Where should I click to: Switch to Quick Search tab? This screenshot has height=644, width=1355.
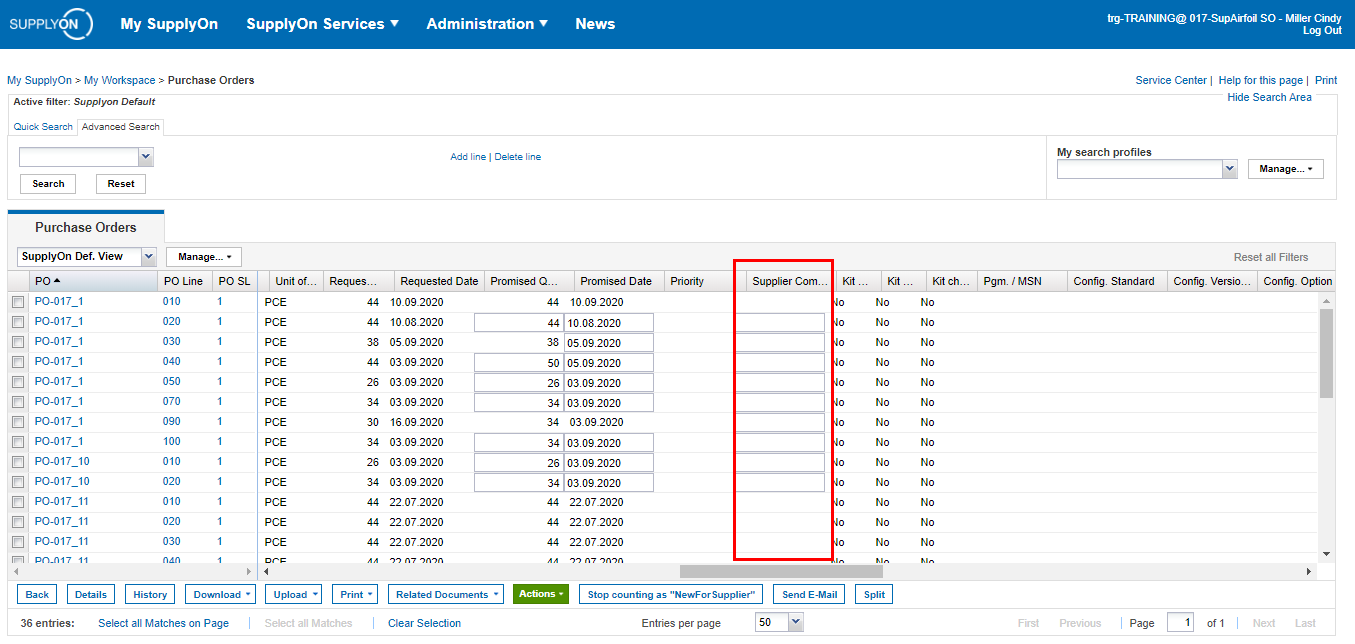point(43,127)
